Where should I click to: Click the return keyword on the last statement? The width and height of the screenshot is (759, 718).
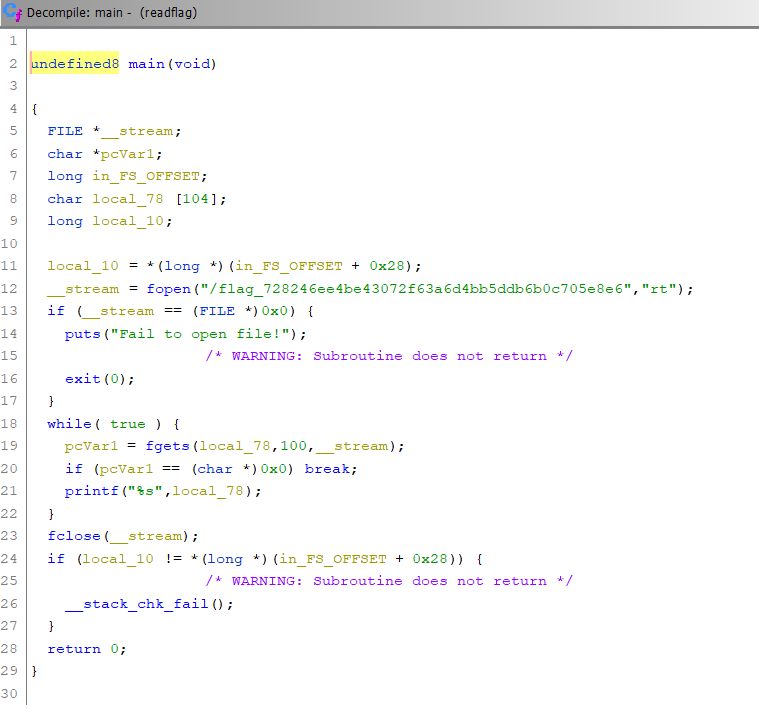pyautogui.click(x=72, y=649)
